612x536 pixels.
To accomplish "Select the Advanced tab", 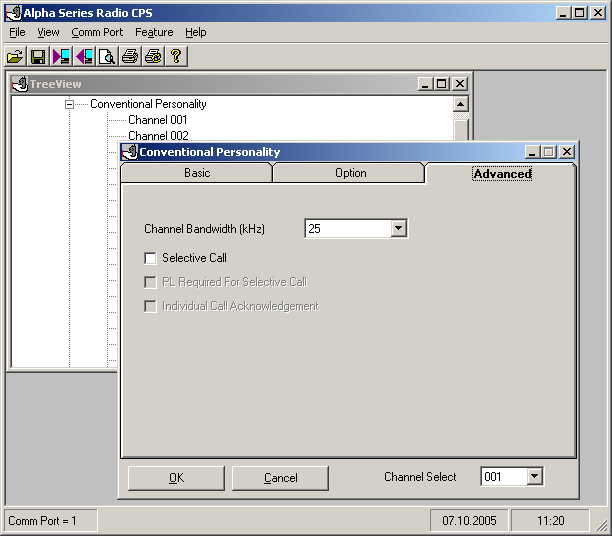I will tap(502, 174).
